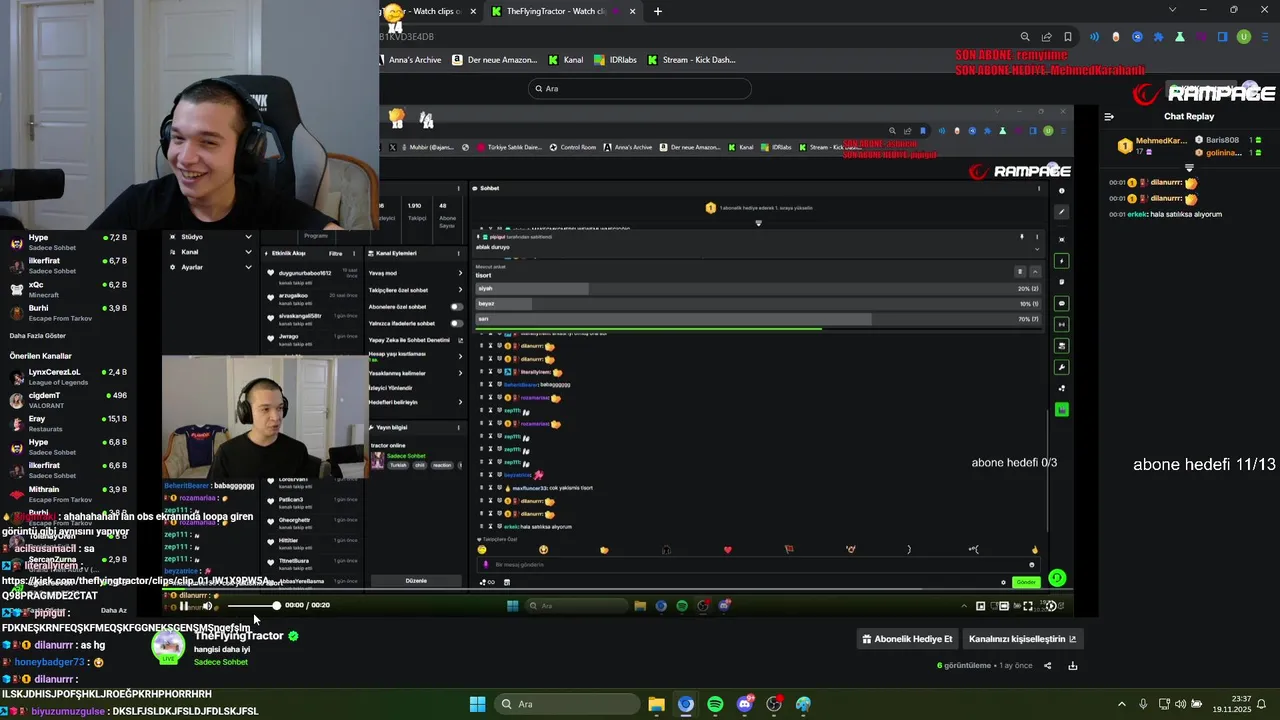
Task: Mute the clip volume speaker icon
Action: pyautogui.click(x=207, y=606)
